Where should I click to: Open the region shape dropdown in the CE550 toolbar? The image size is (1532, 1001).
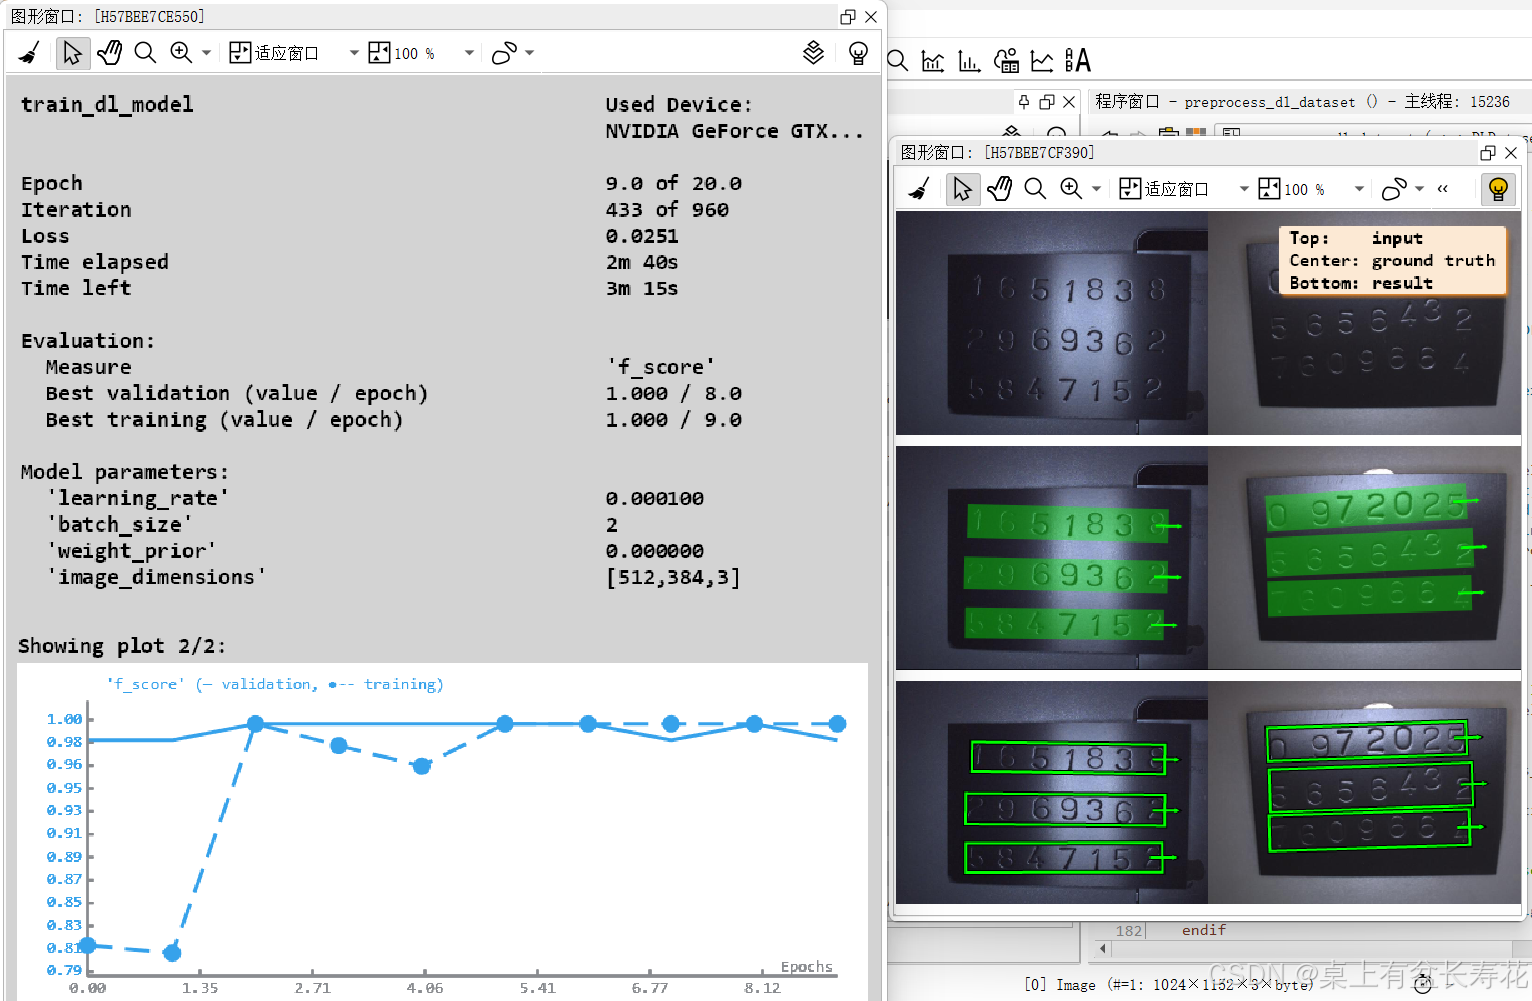(x=527, y=52)
